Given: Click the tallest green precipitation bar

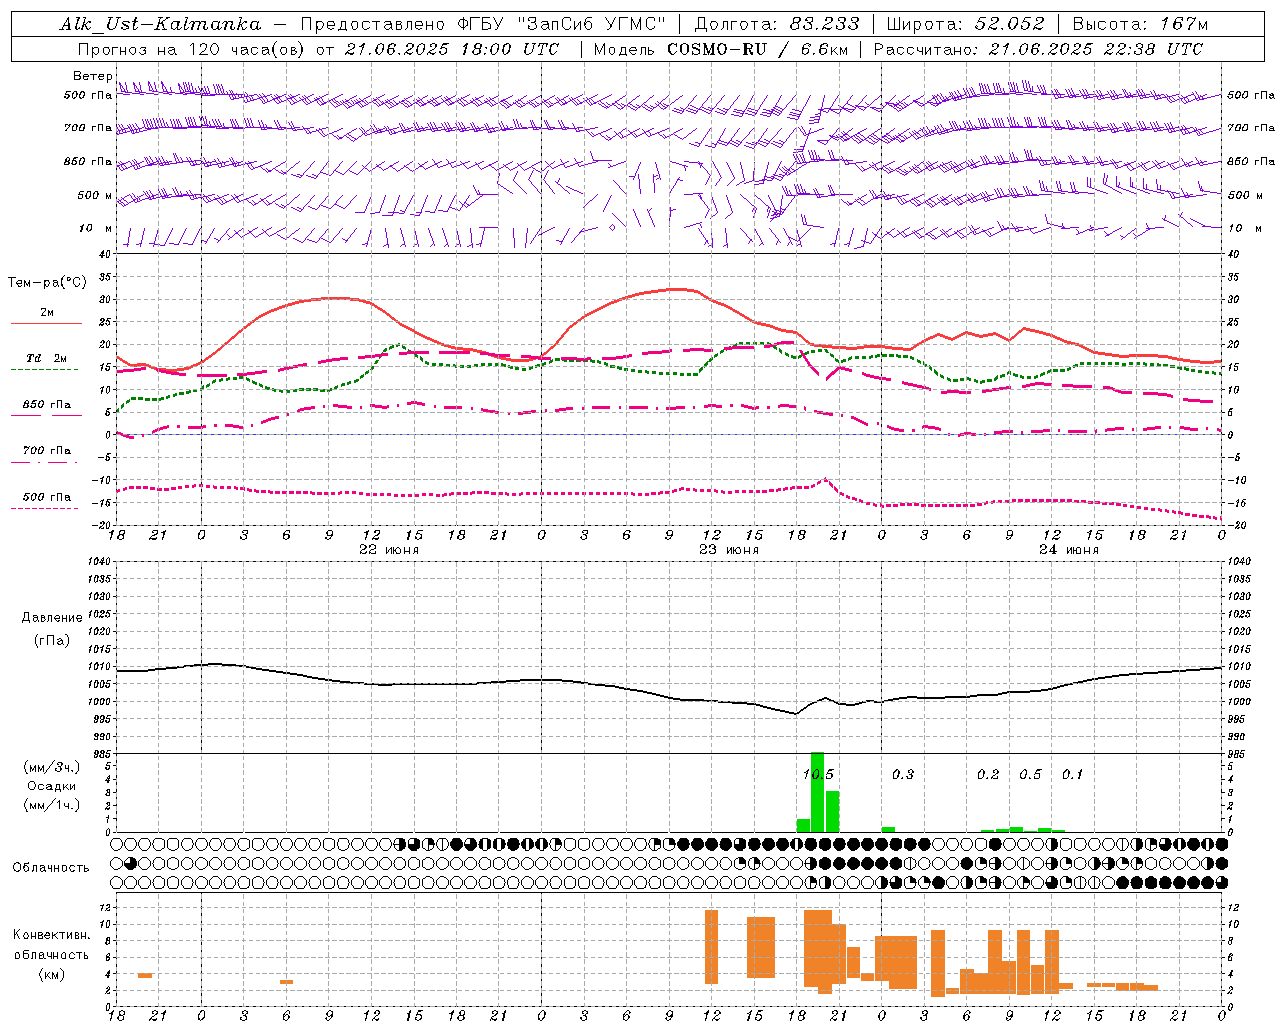Looking at the screenshot, I should point(817,792).
